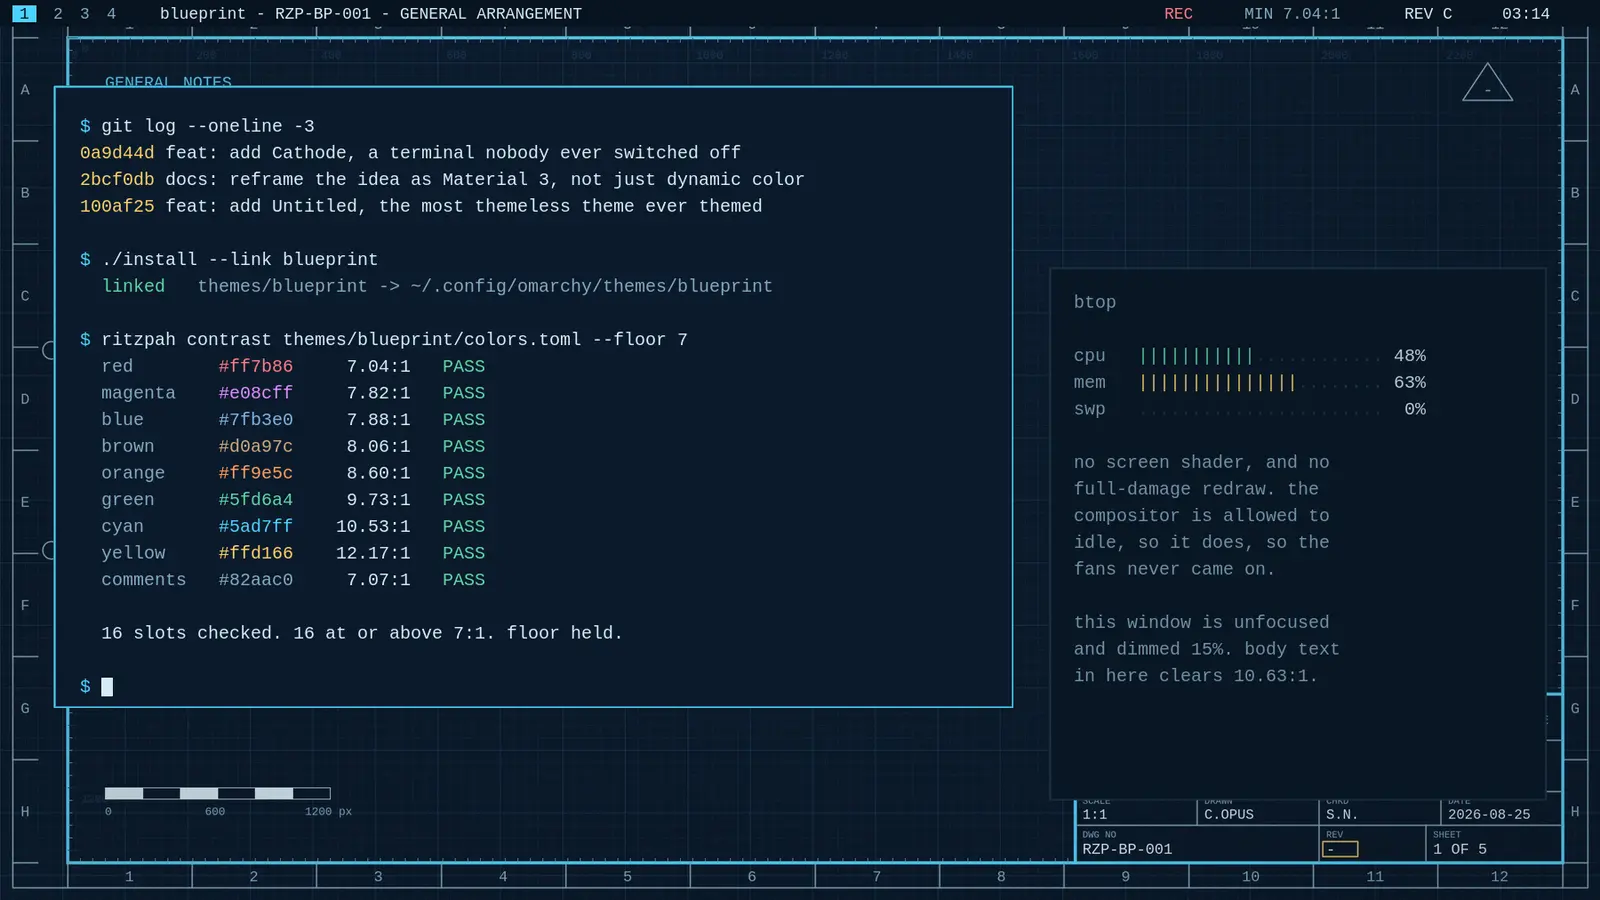Click PASS in the comments row

pyautogui.click(x=464, y=580)
